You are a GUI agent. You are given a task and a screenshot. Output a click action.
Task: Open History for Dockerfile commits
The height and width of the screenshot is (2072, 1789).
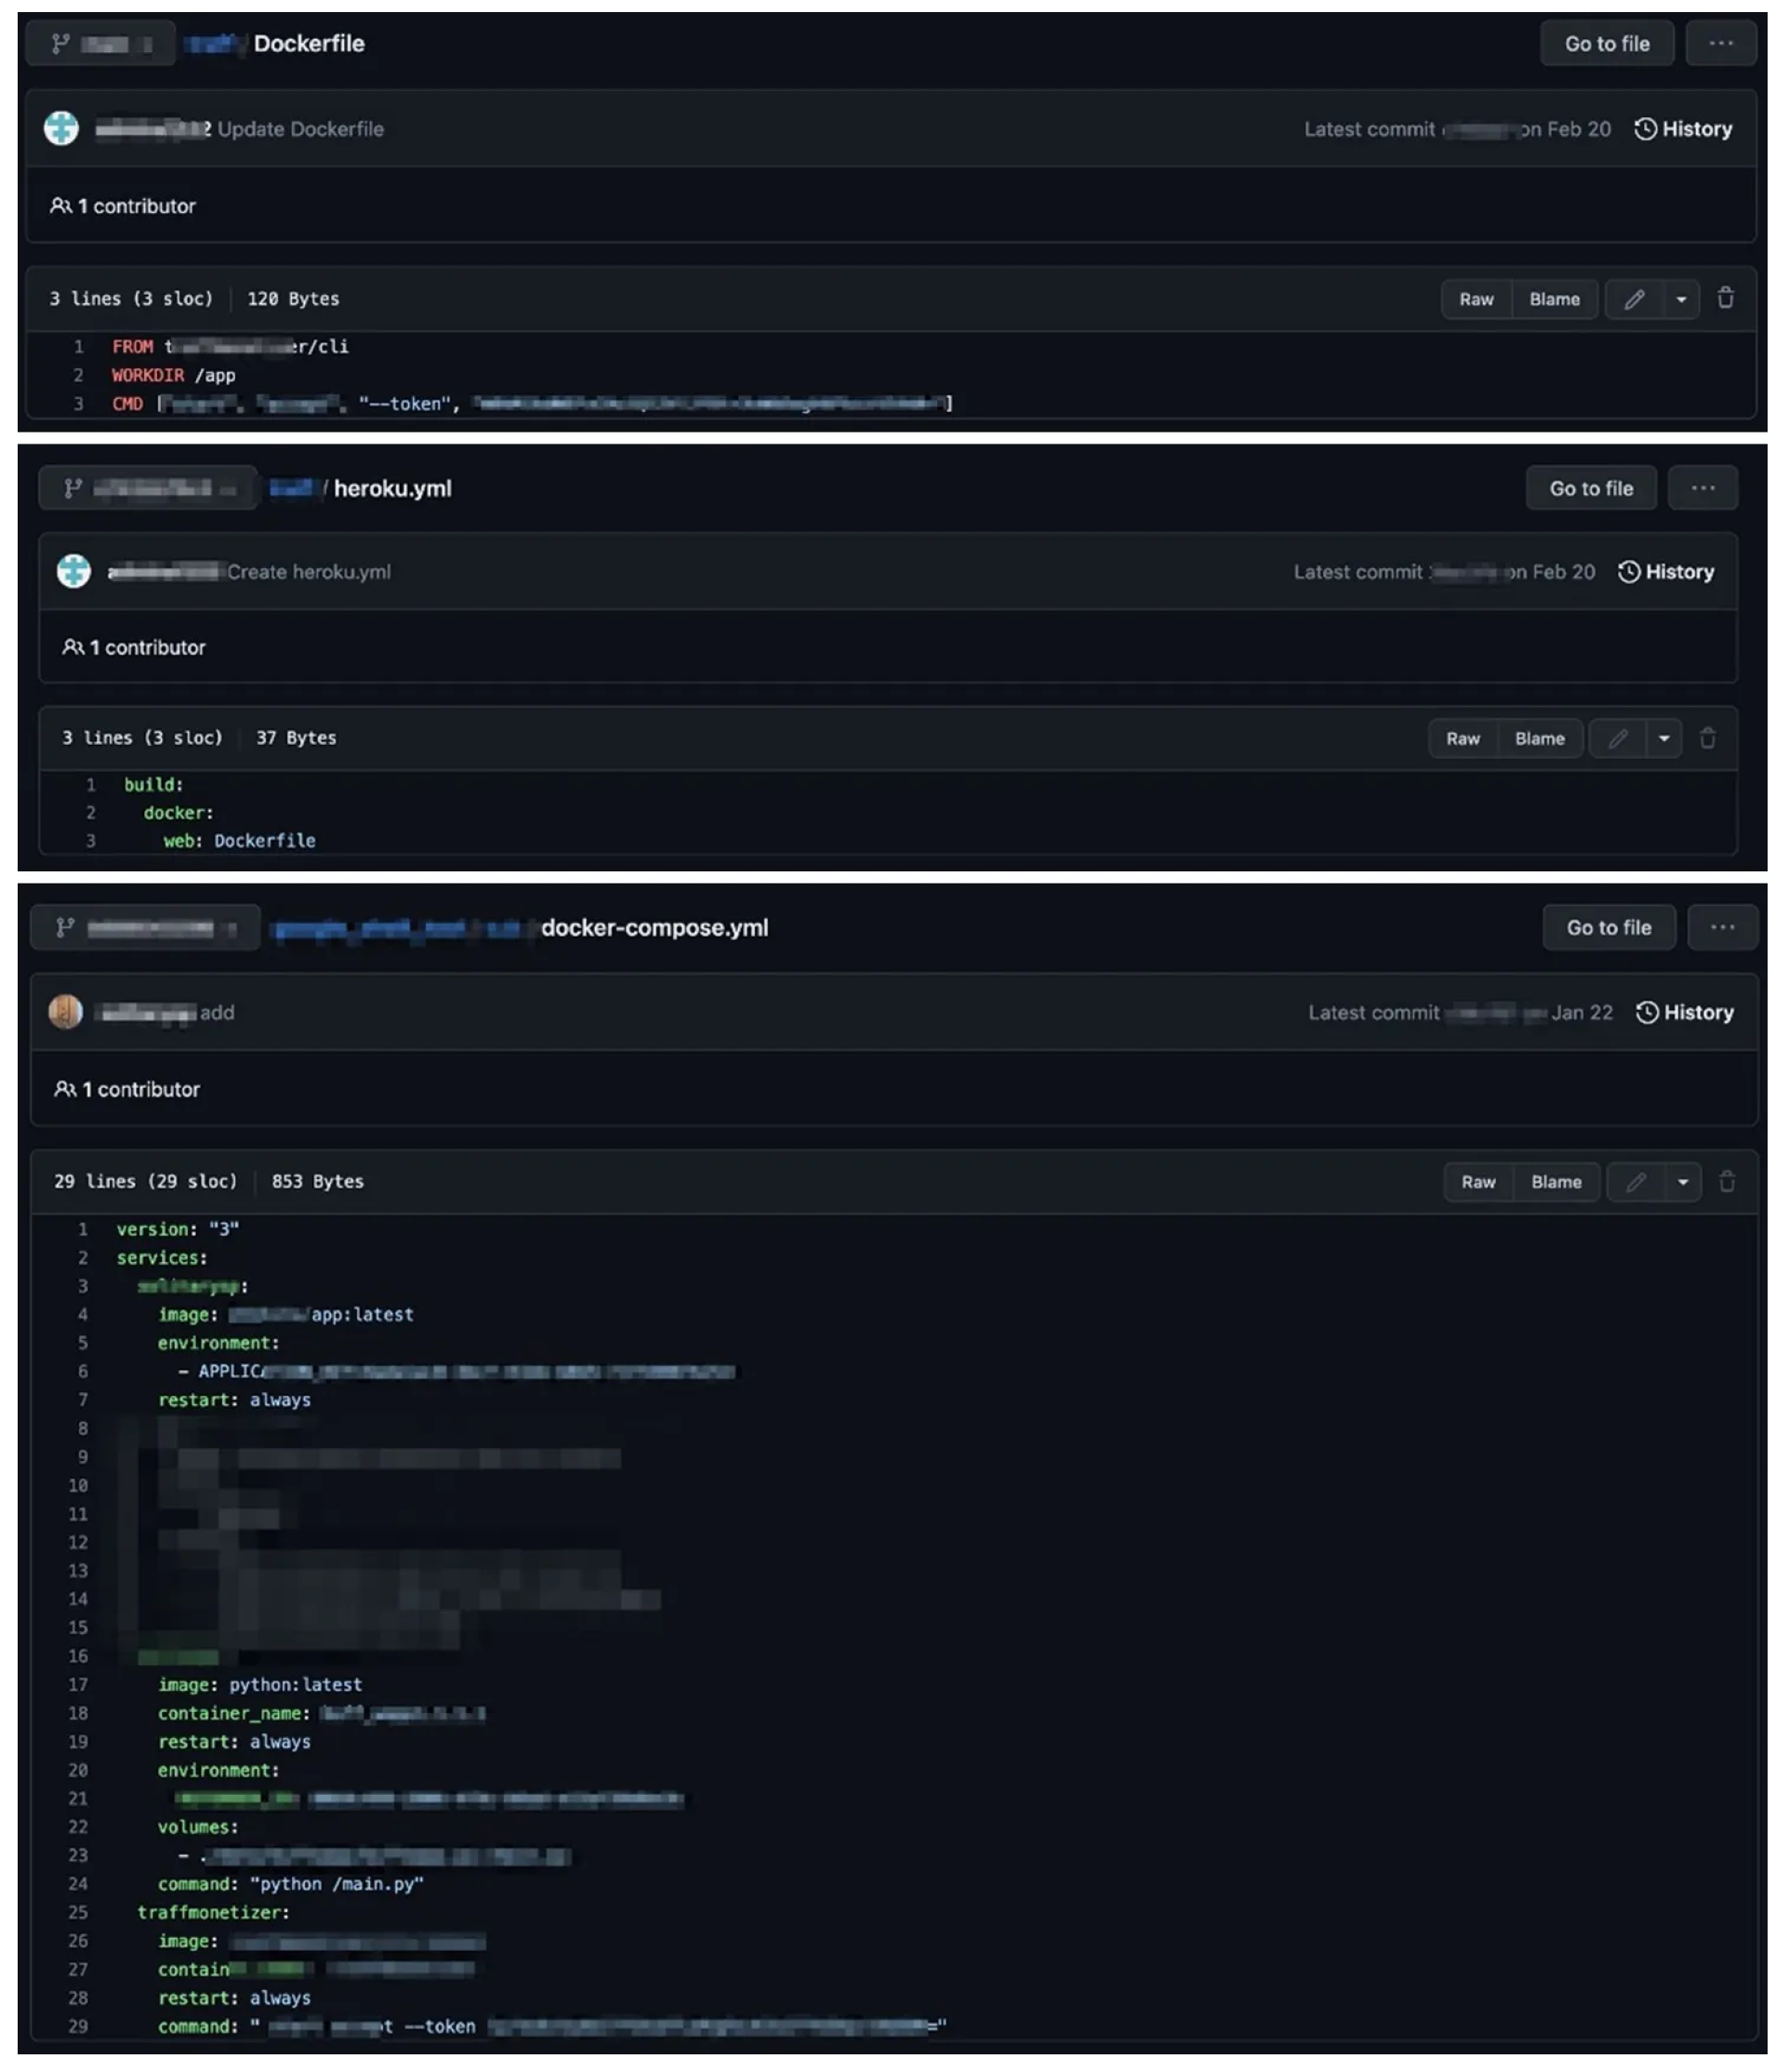(x=1683, y=129)
